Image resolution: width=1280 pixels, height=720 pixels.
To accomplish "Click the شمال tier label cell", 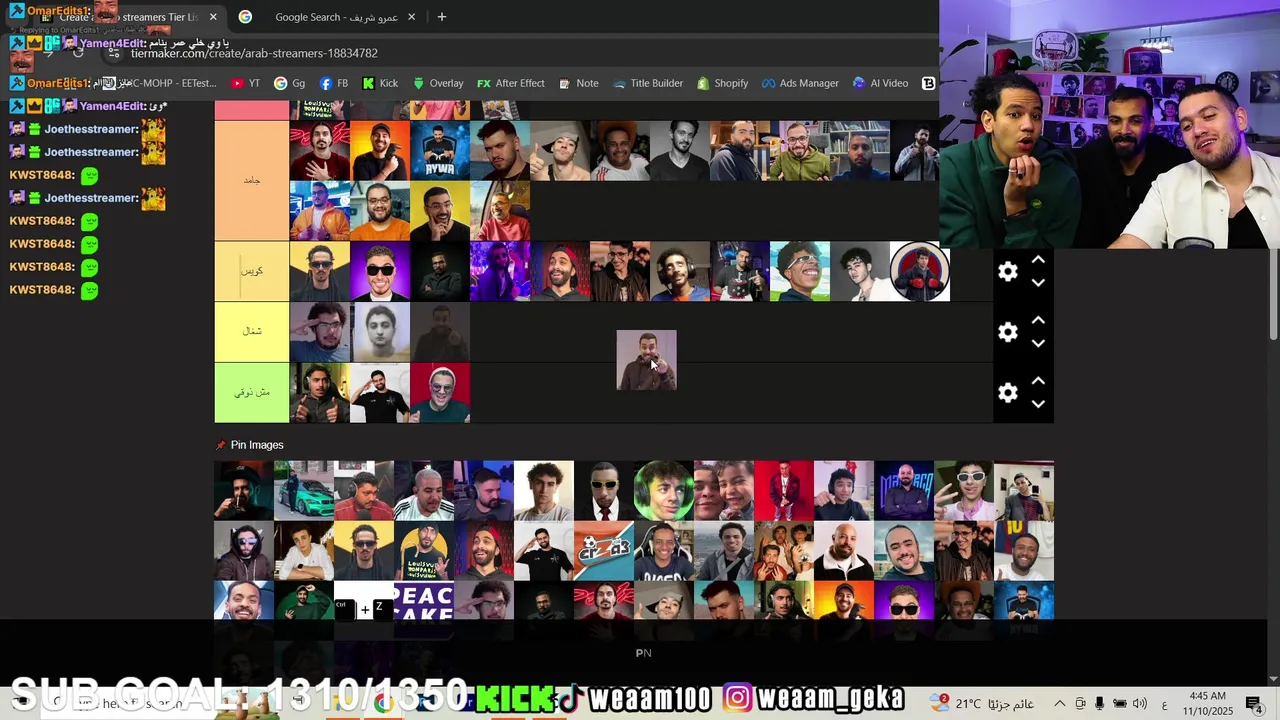I will pyautogui.click(x=252, y=332).
